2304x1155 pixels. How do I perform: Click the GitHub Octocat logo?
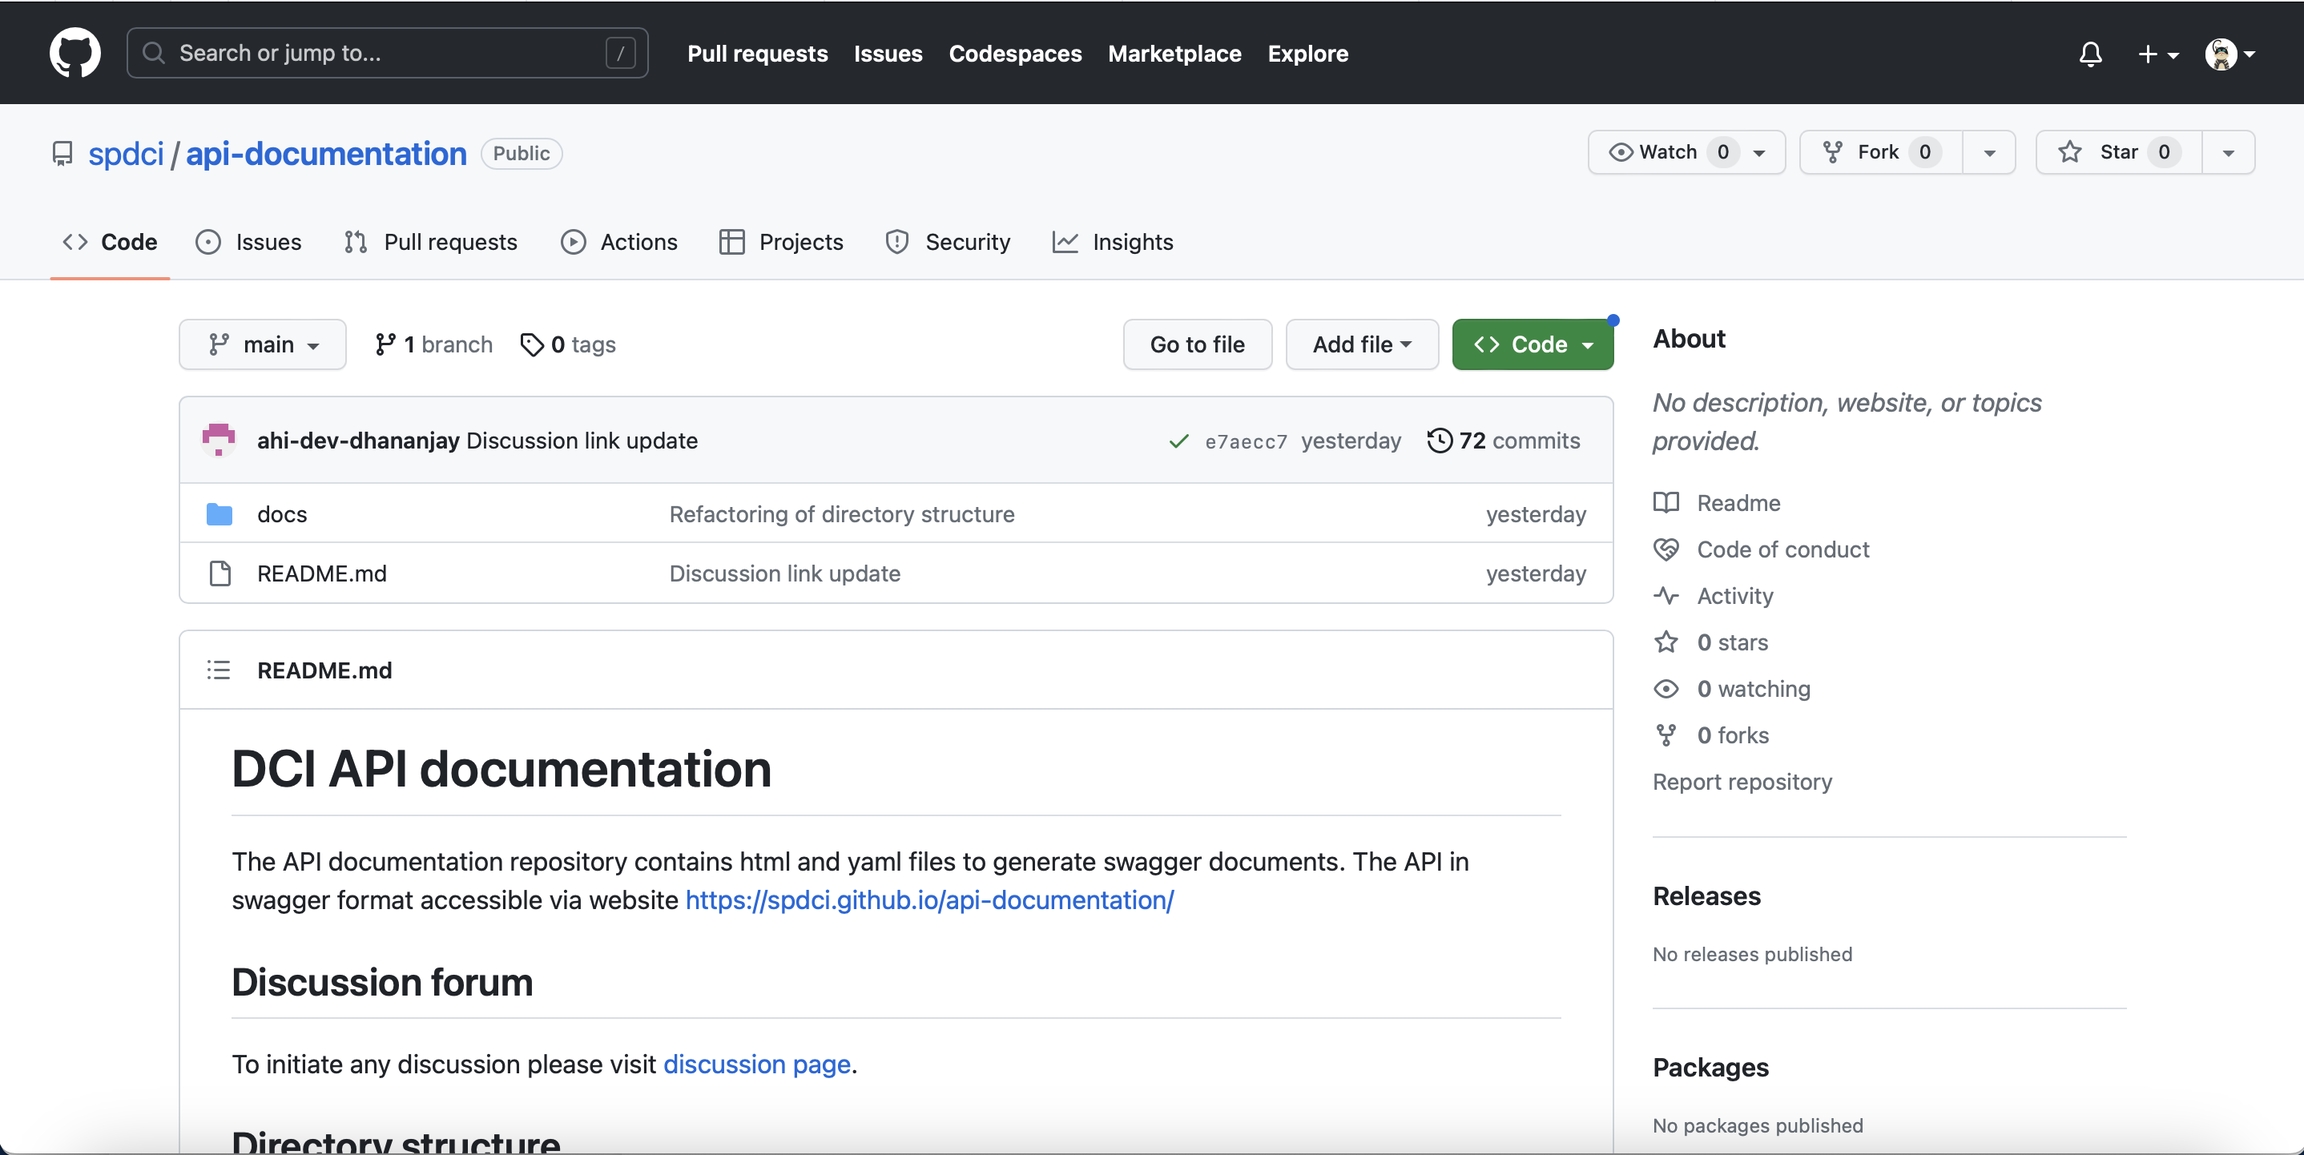pyautogui.click(x=75, y=53)
